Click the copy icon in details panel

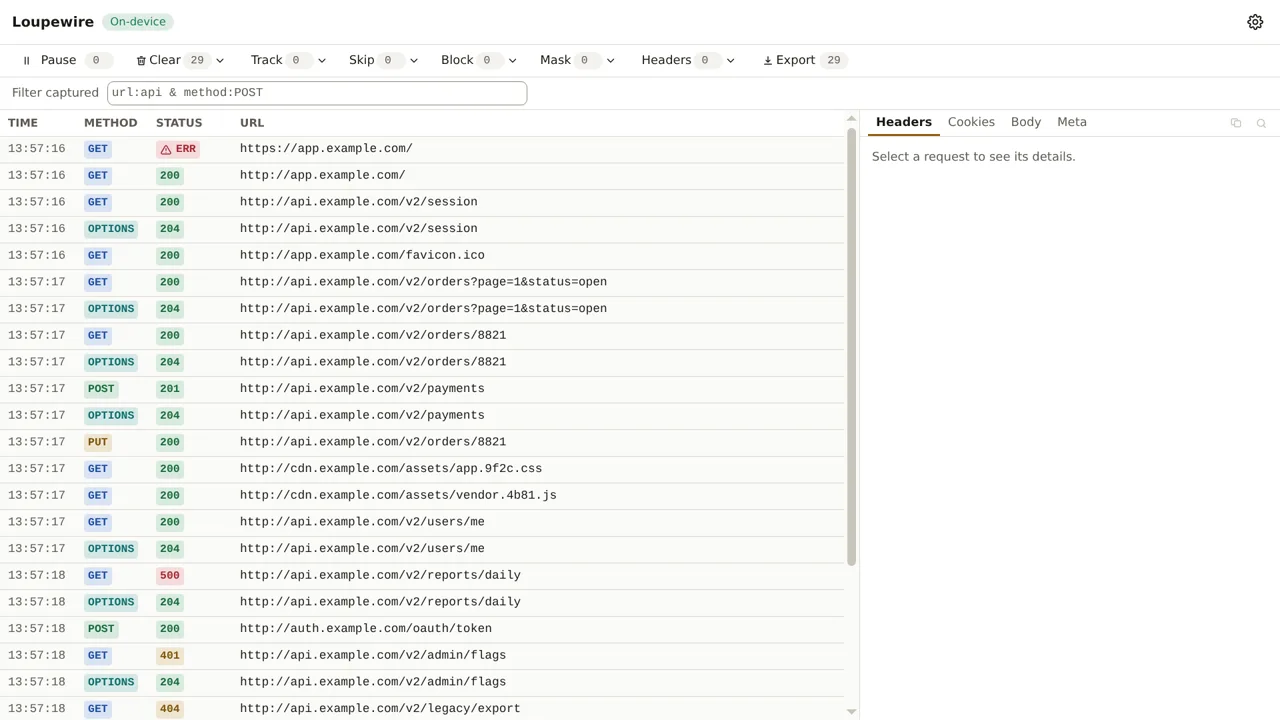click(1236, 123)
